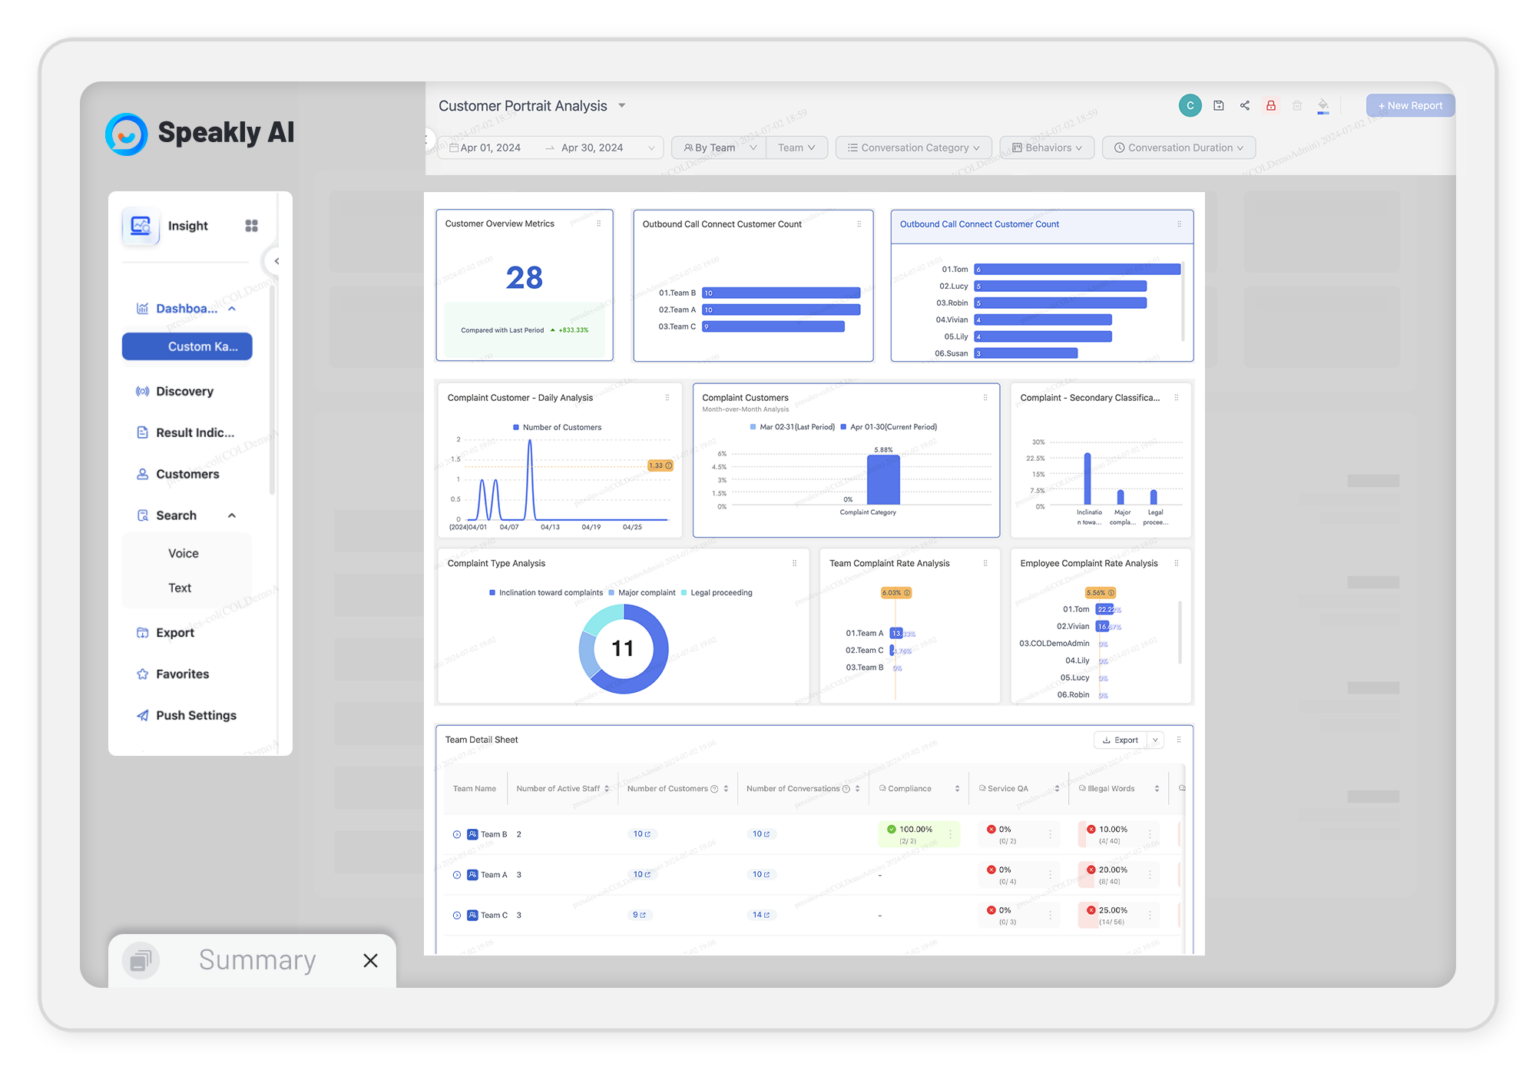Open the Conversation Category filter dropdown

912,147
